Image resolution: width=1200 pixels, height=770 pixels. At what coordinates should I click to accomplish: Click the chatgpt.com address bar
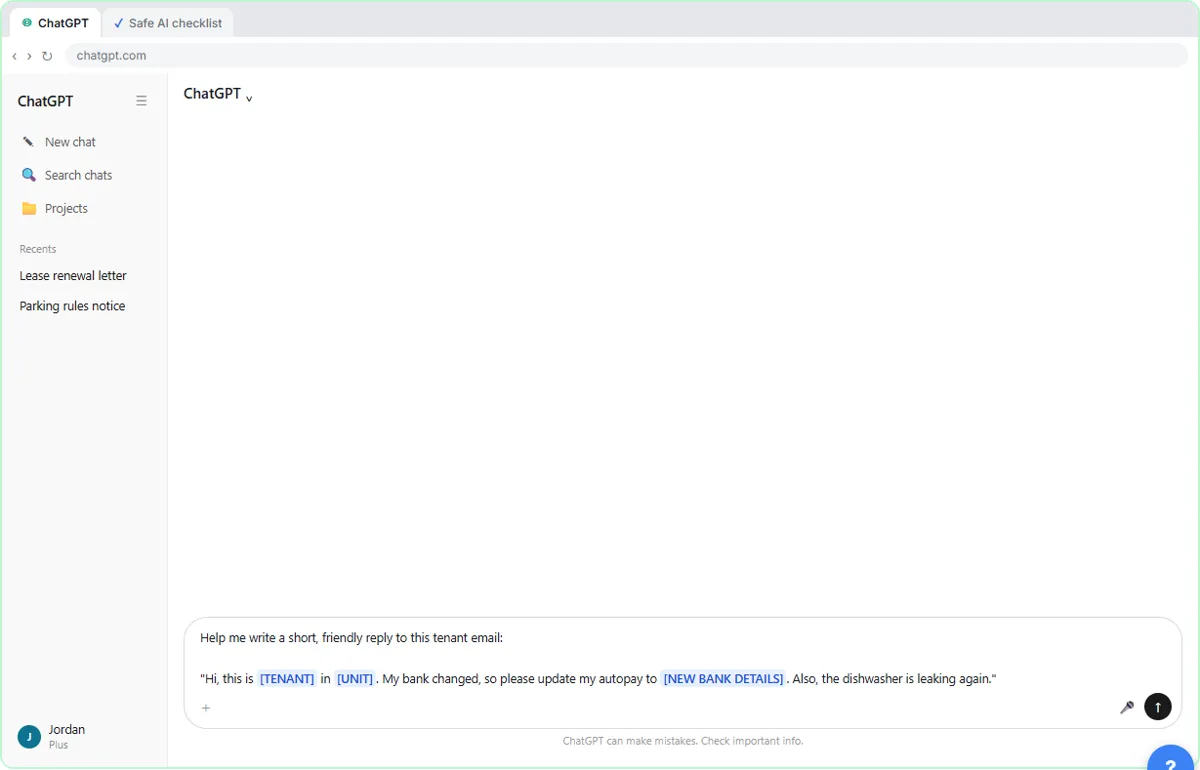point(627,56)
